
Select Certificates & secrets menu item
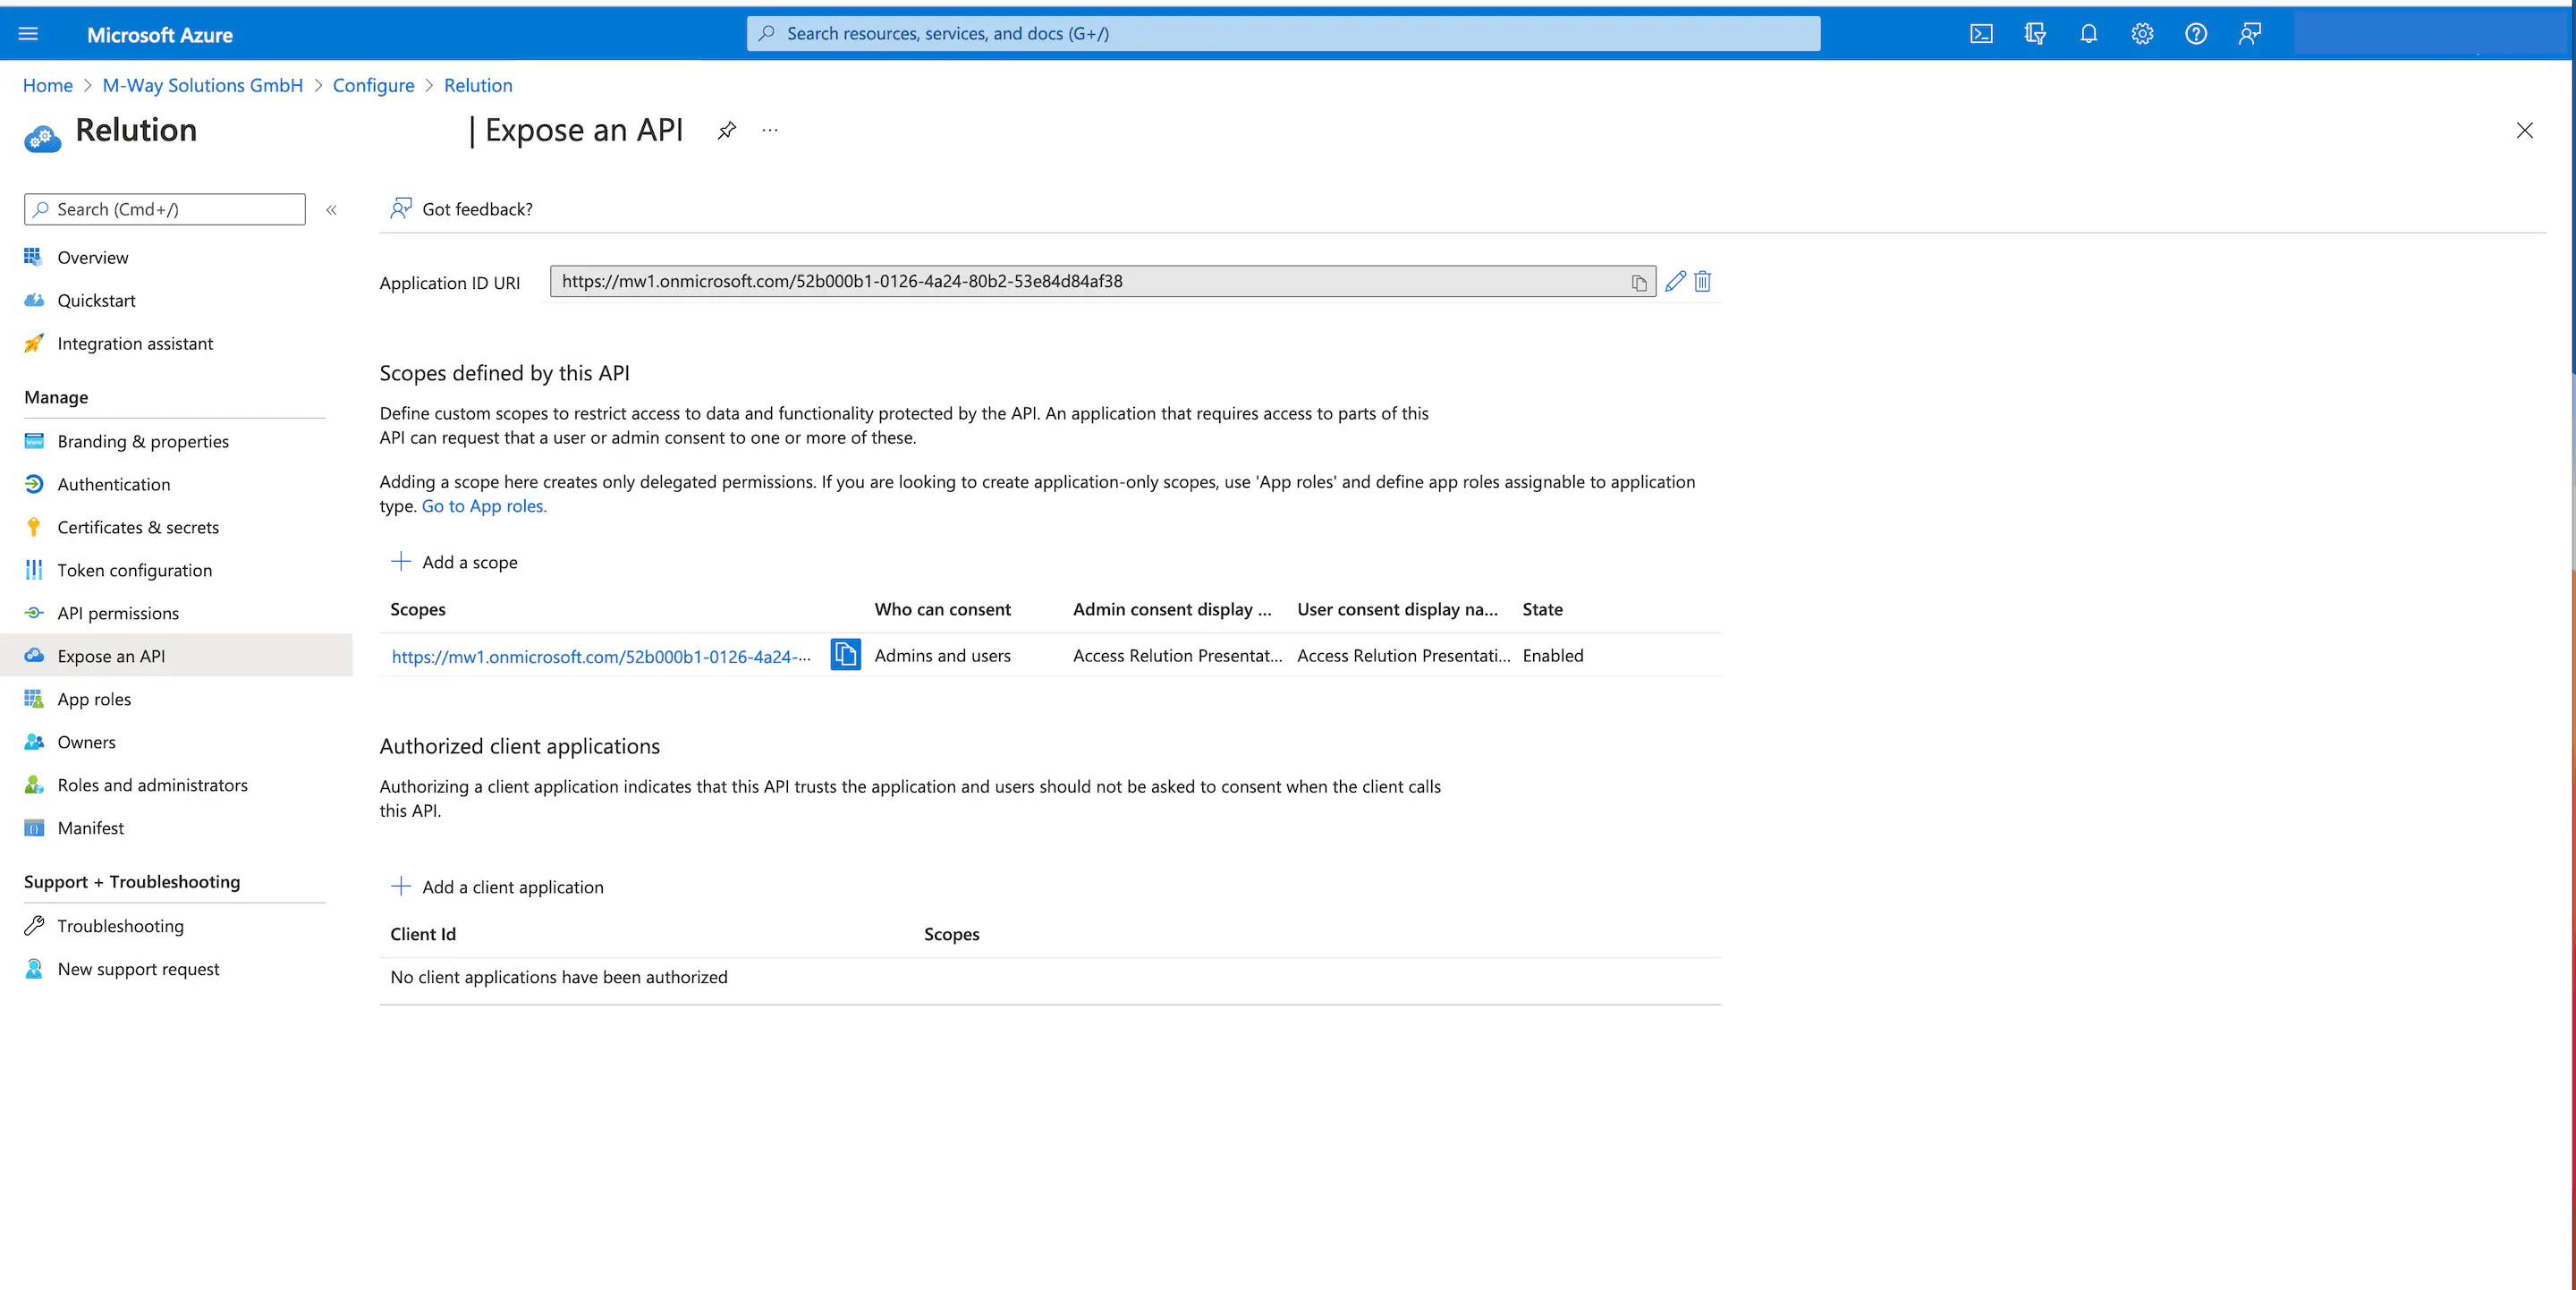pyautogui.click(x=138, y=527)
